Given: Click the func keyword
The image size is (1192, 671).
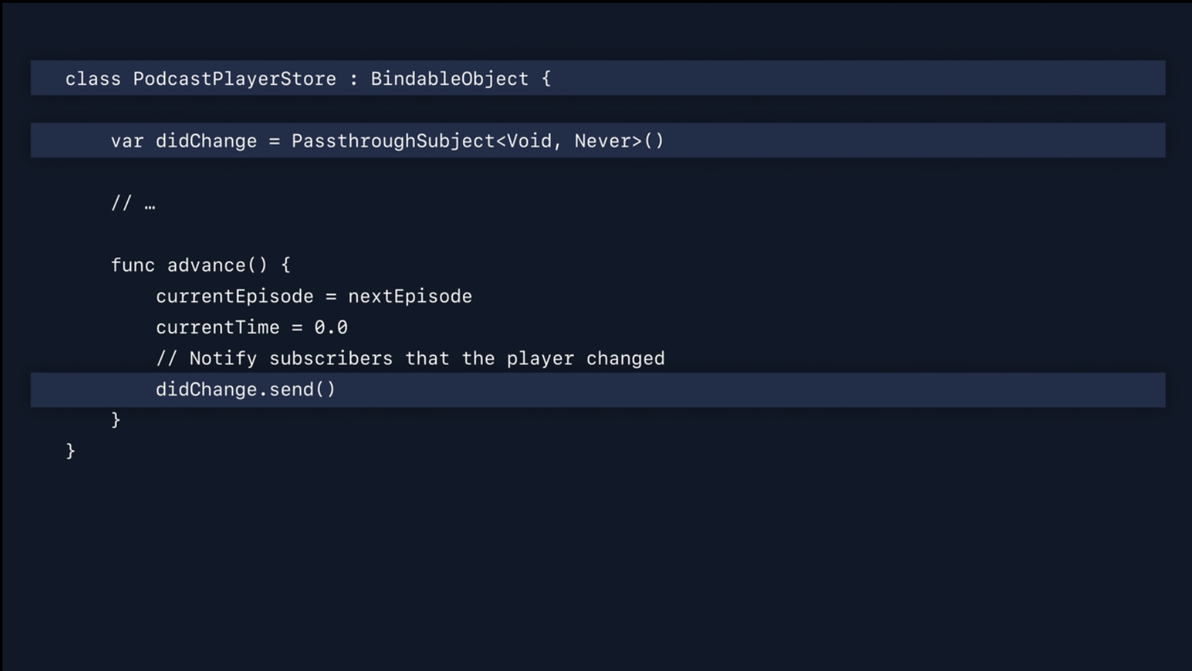Looking at the screenshot, I should pos(133,265).
